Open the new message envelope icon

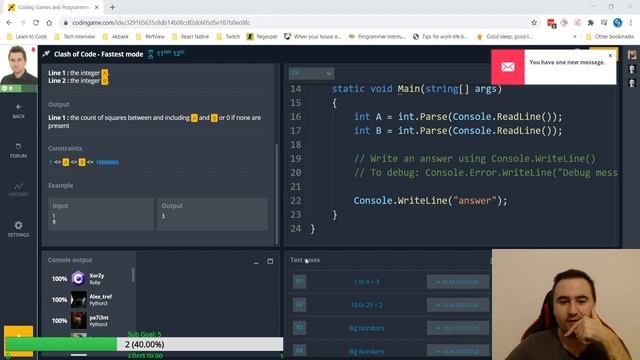[x=508, y=67]
